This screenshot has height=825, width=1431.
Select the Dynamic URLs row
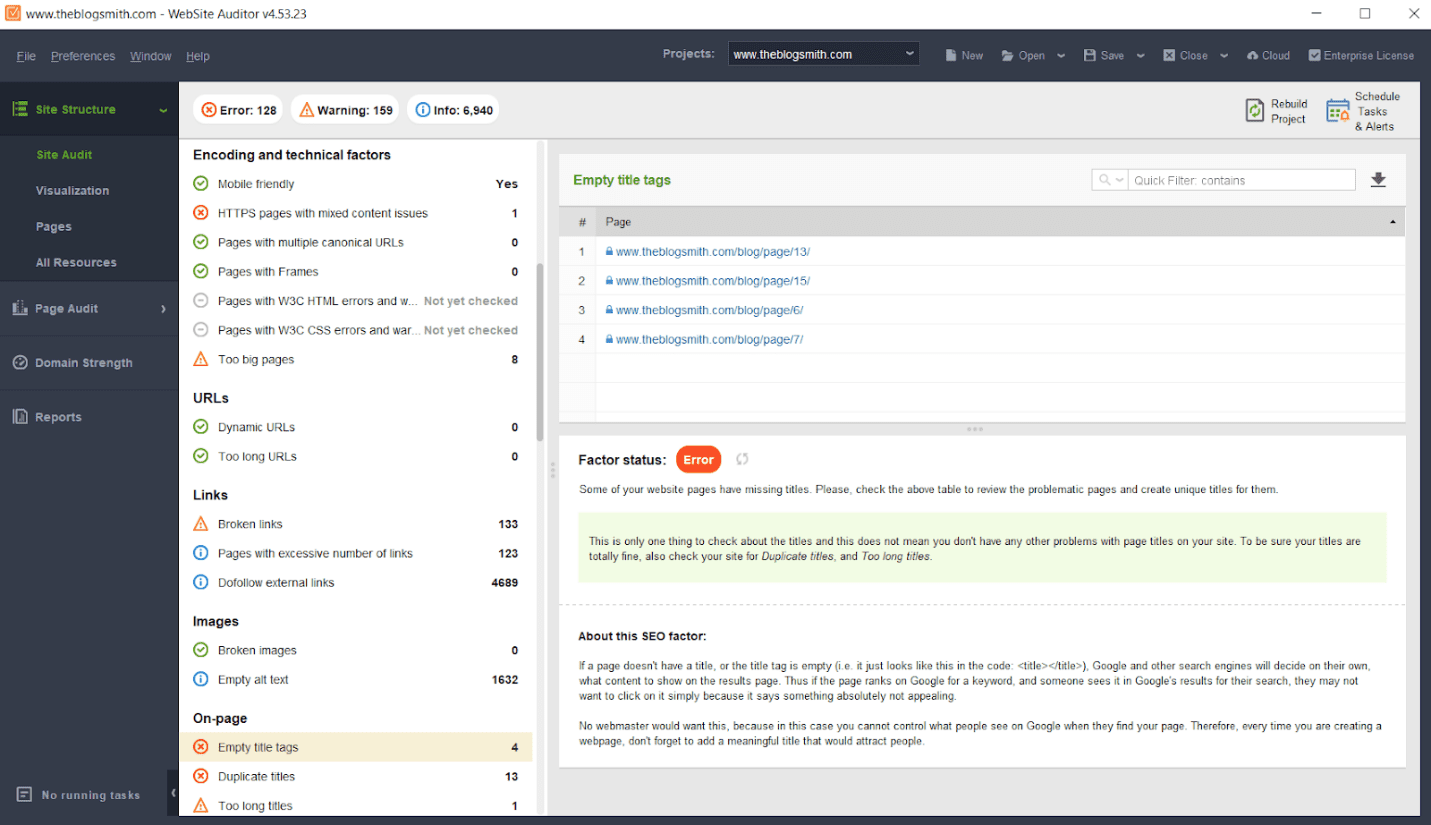356,427
